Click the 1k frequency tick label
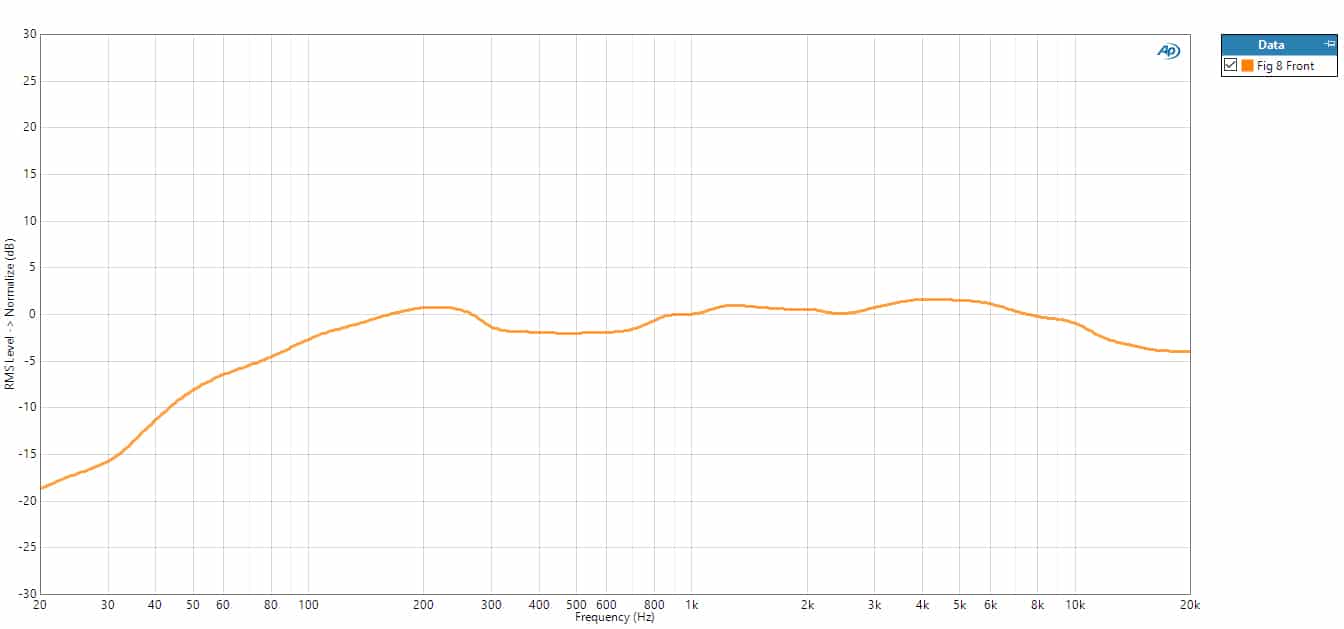The image size is (1344, 629). coord(692,605)
